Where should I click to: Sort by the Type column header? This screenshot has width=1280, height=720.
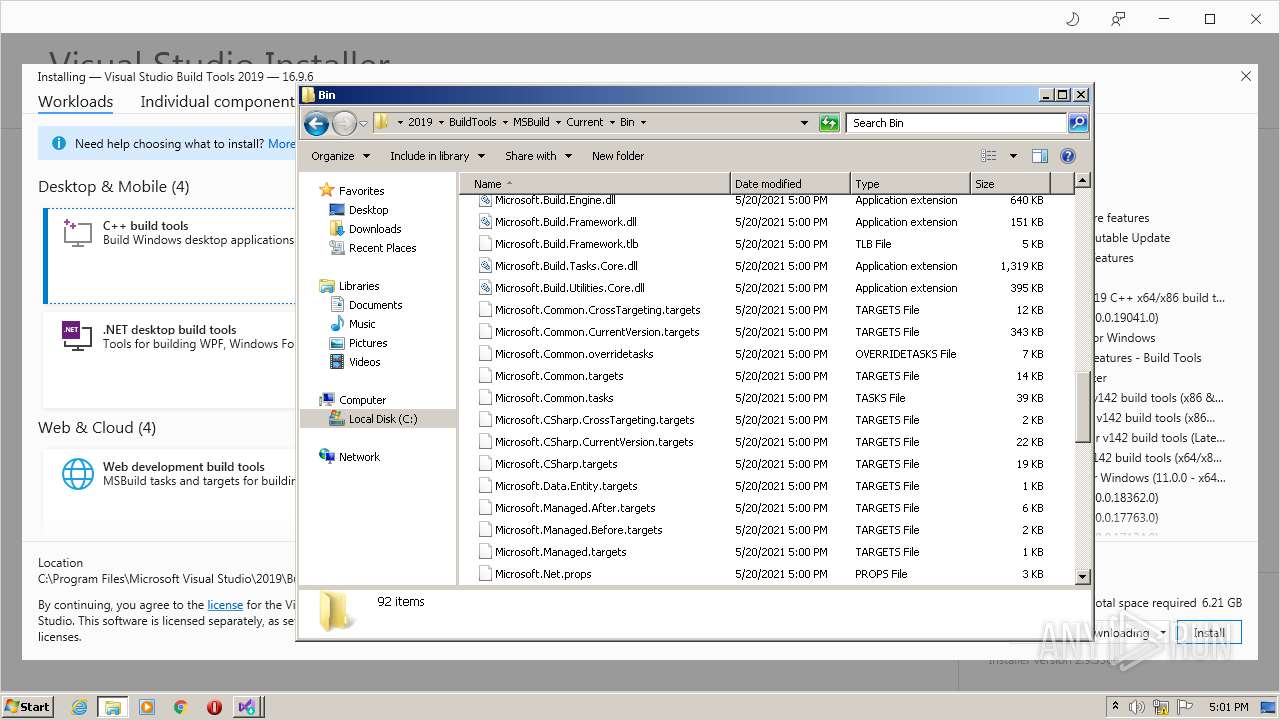pos(911,184)
